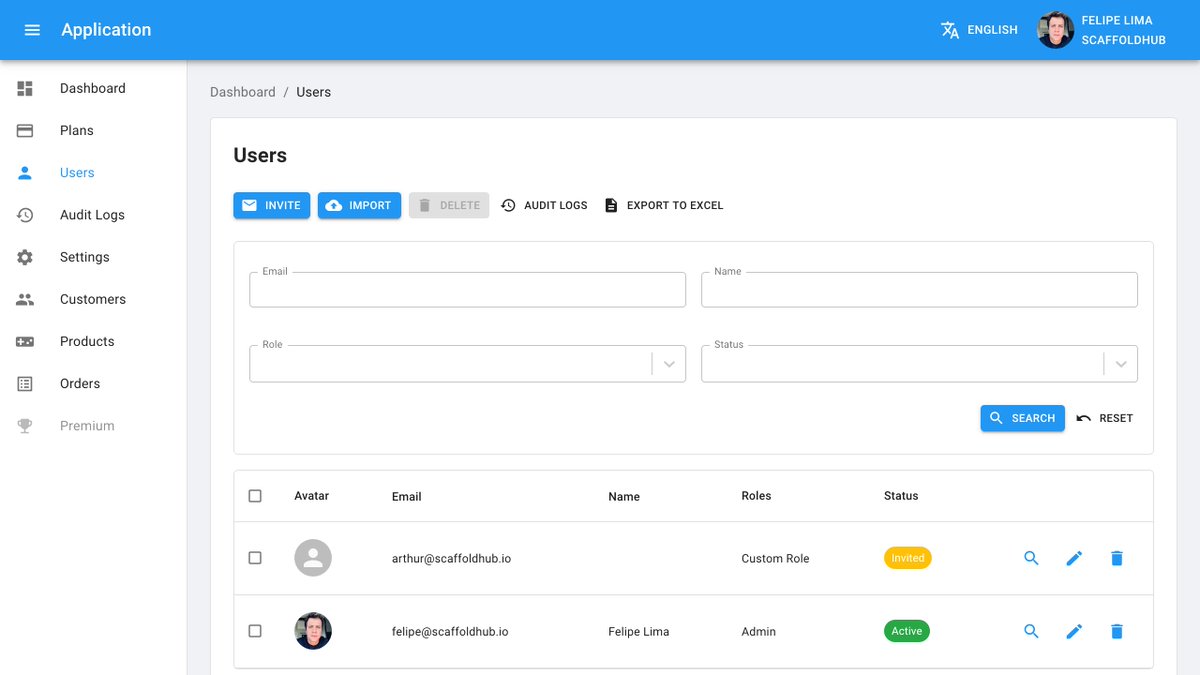Click the Admin role cell
The width and height of the screenshot is (1200, 675).
[x=758, y=631]
